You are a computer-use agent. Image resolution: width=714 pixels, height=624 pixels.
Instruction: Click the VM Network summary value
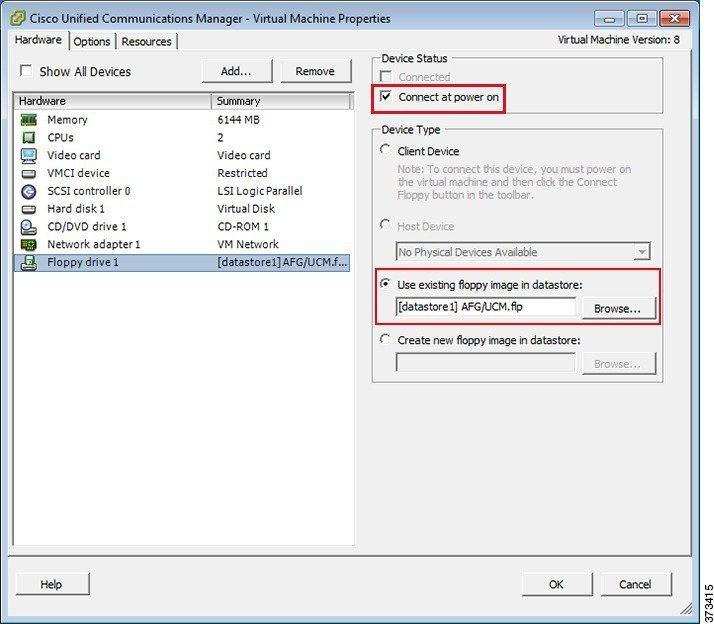click(x=248, y=245)
